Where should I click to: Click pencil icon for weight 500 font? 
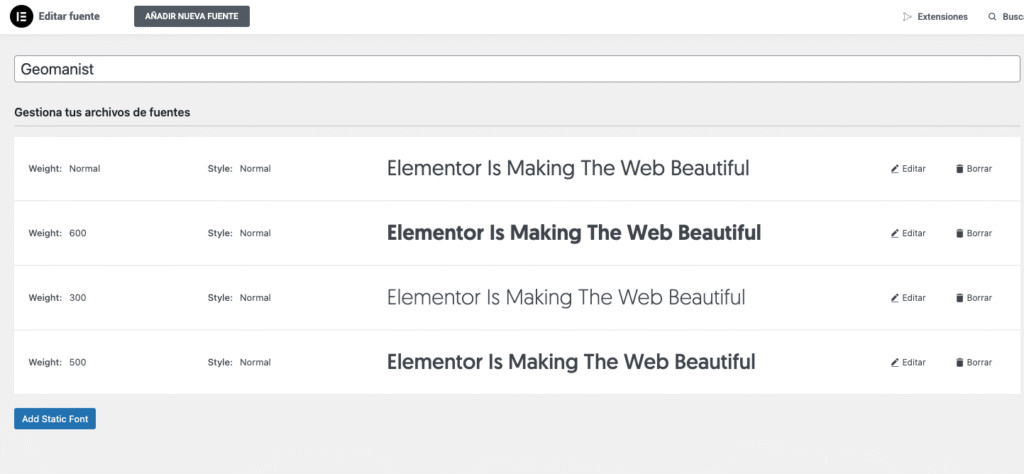[895, 362]
